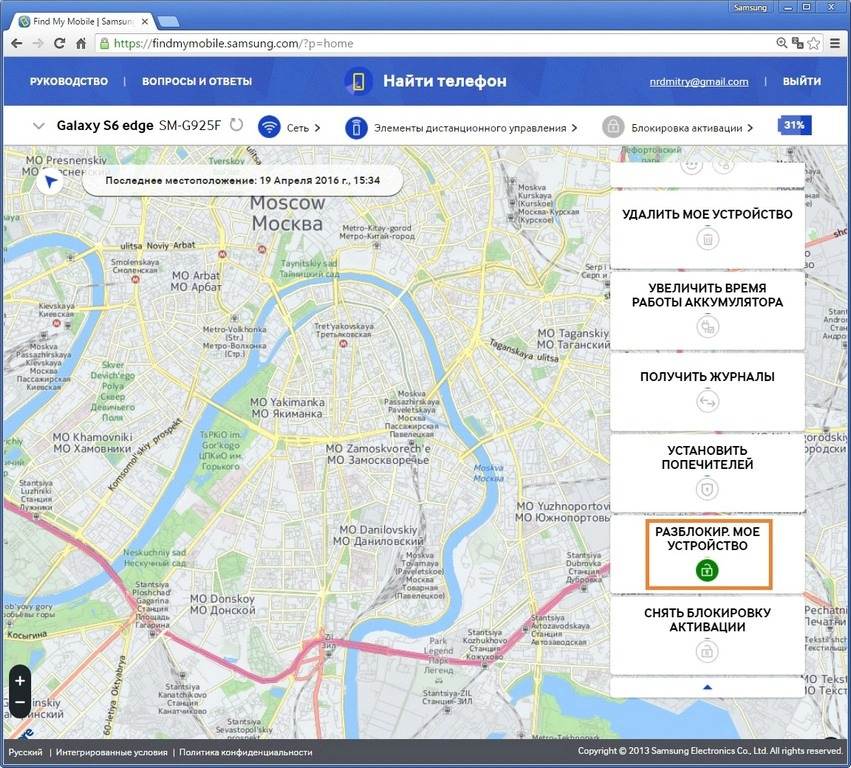Bookmark the page with the star icon

click(x=813, y=44)
